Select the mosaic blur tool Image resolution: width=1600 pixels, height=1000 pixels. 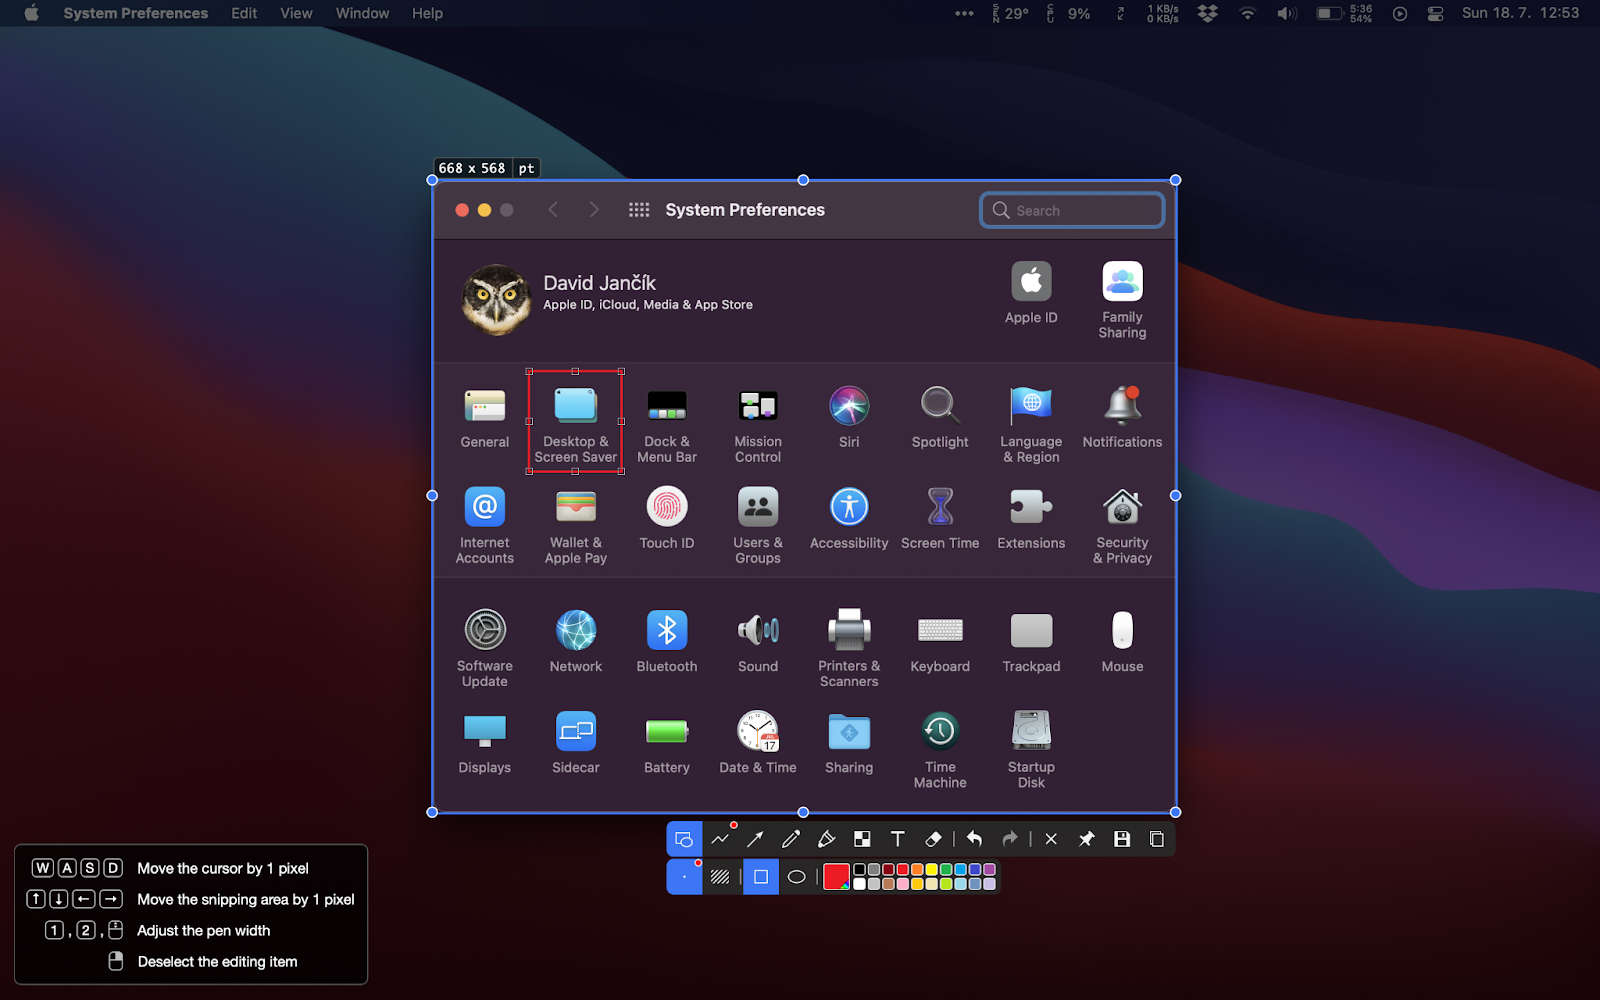click(862, 839)
